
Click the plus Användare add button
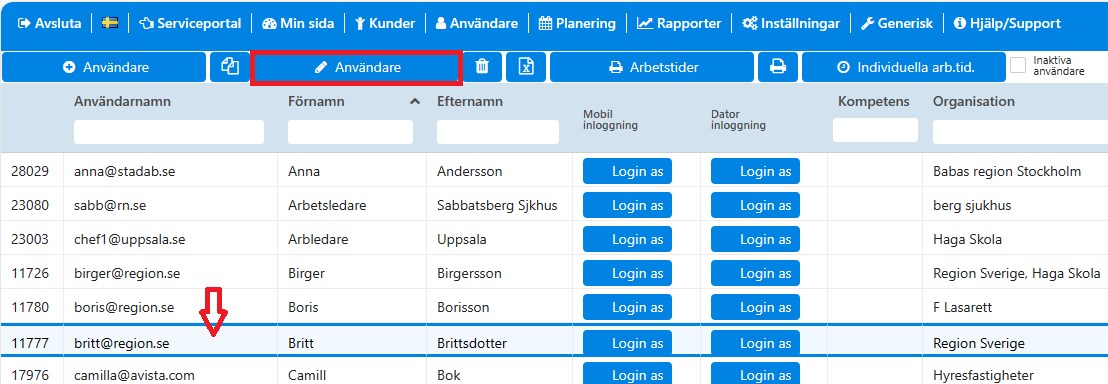coord(105,67)
